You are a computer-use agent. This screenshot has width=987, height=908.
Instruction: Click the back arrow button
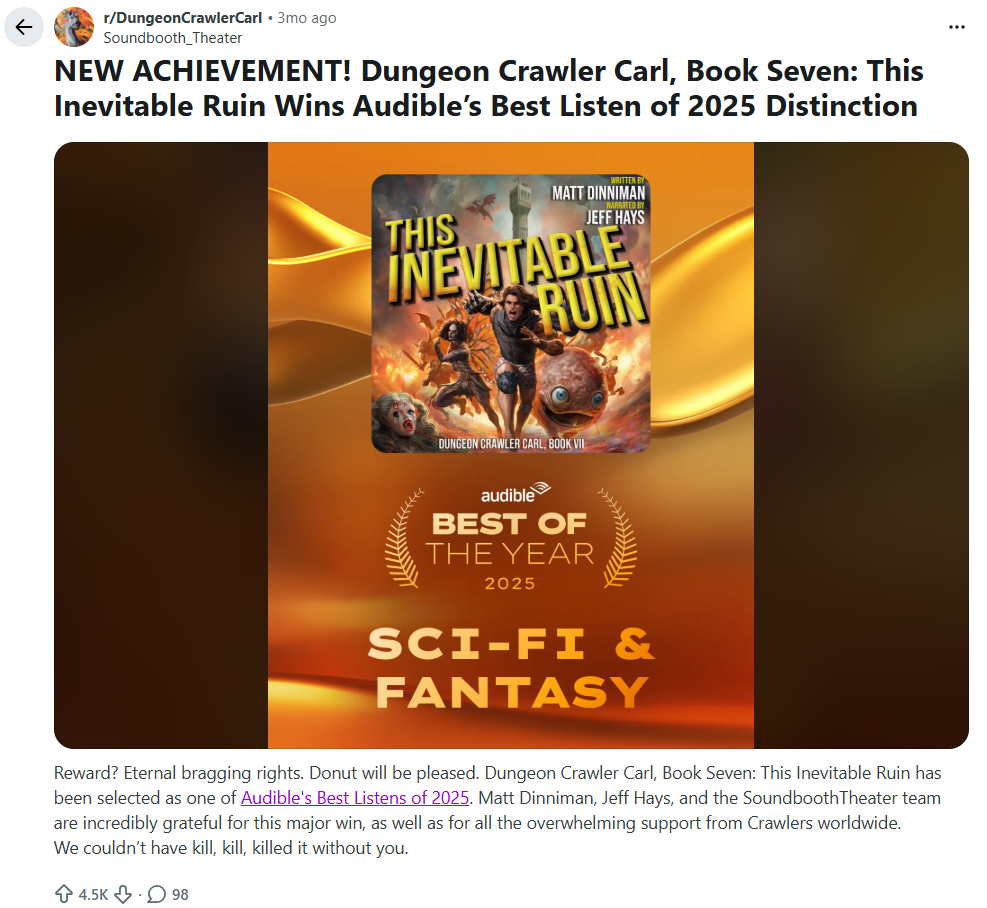[x=24, y=27]
